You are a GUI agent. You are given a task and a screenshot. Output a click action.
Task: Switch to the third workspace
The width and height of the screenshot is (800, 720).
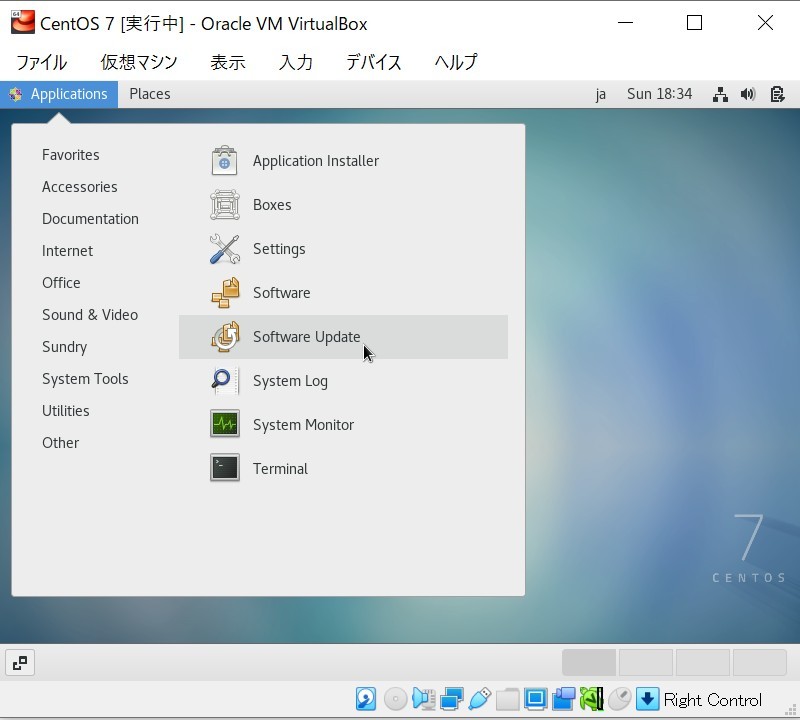[703, 663]
